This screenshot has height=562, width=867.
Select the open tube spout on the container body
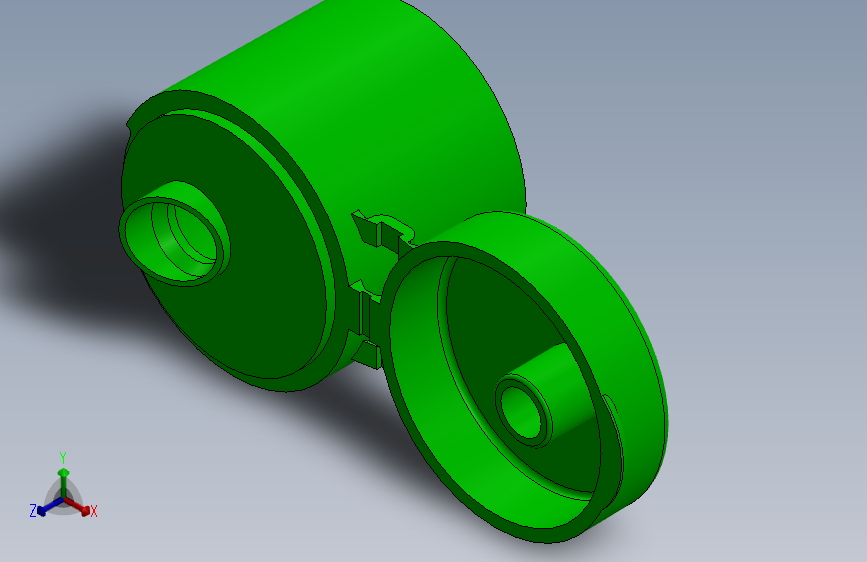[x=174, y=233]
